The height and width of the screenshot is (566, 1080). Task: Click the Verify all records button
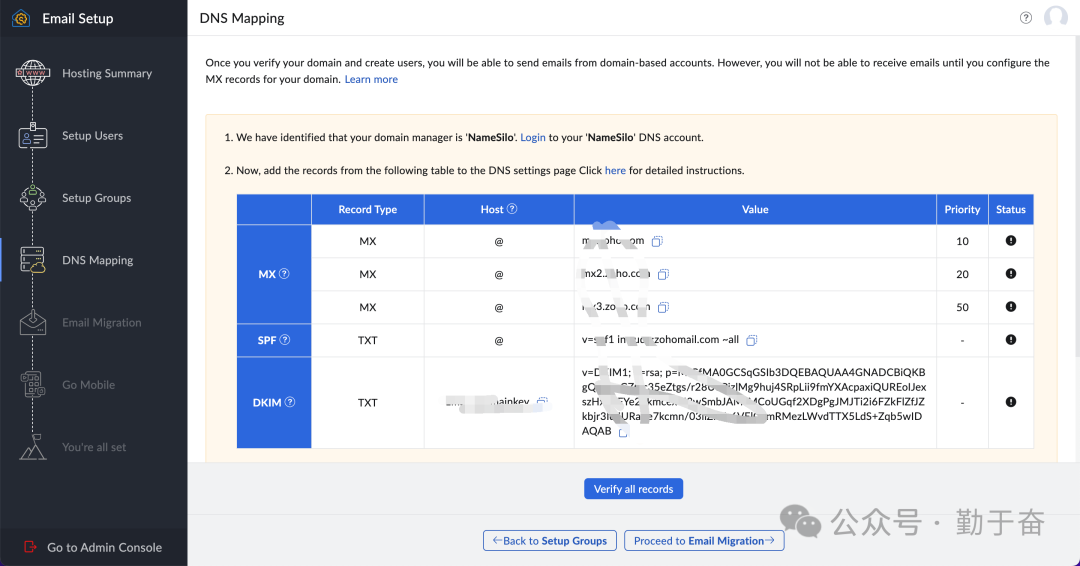click(633, 489)
